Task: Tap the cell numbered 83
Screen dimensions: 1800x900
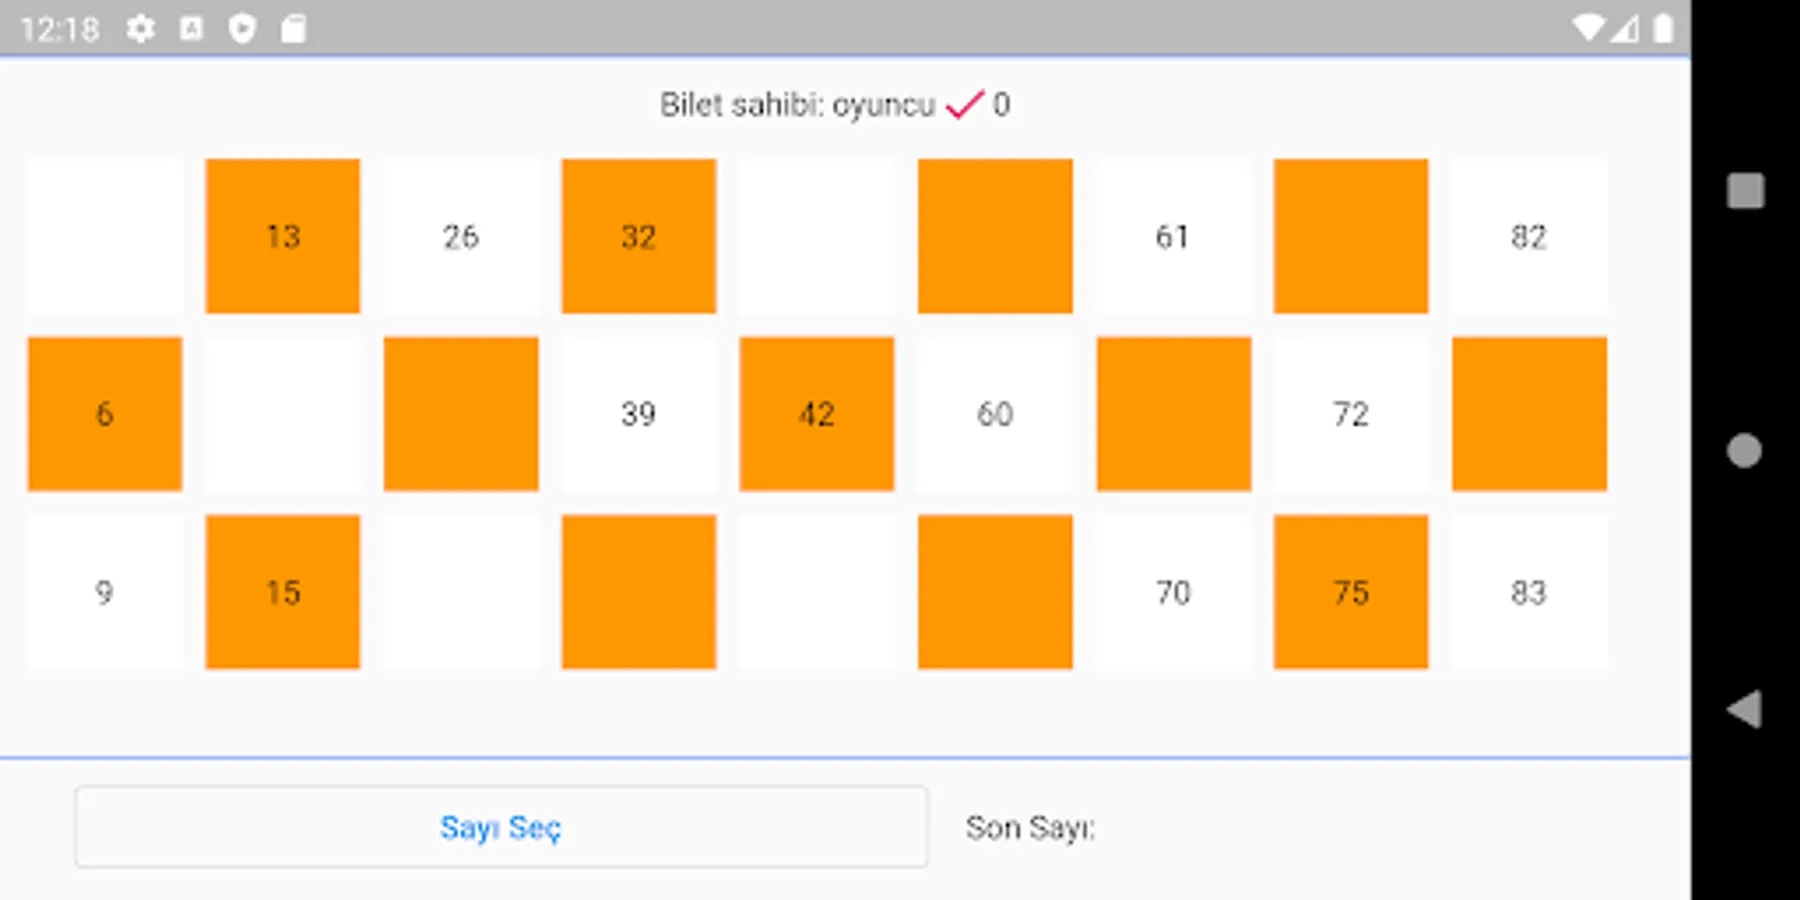Action: point(1528,592)
